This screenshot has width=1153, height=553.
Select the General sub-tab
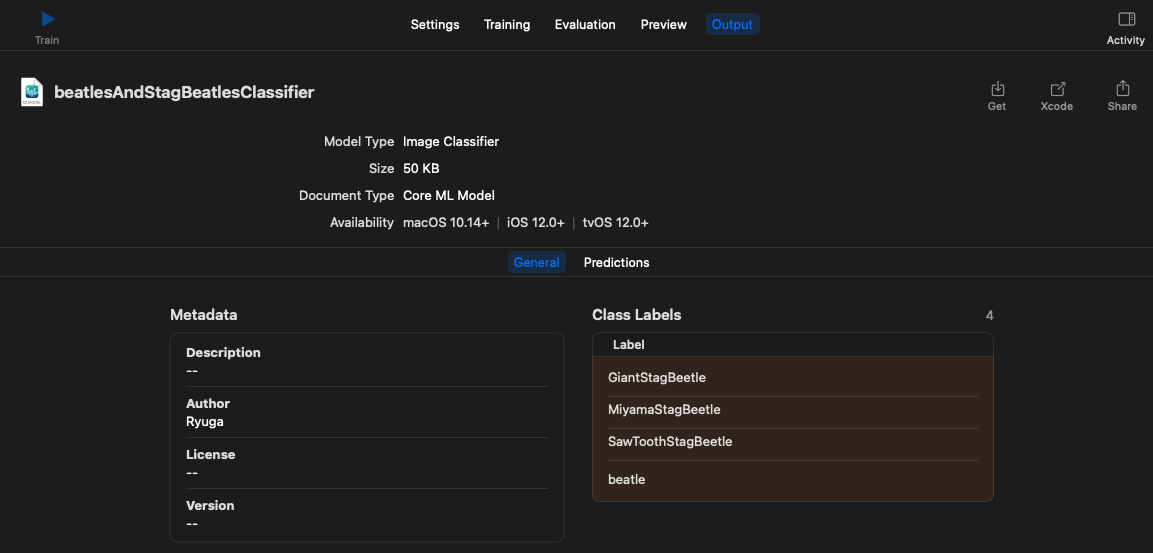(537, 263)
